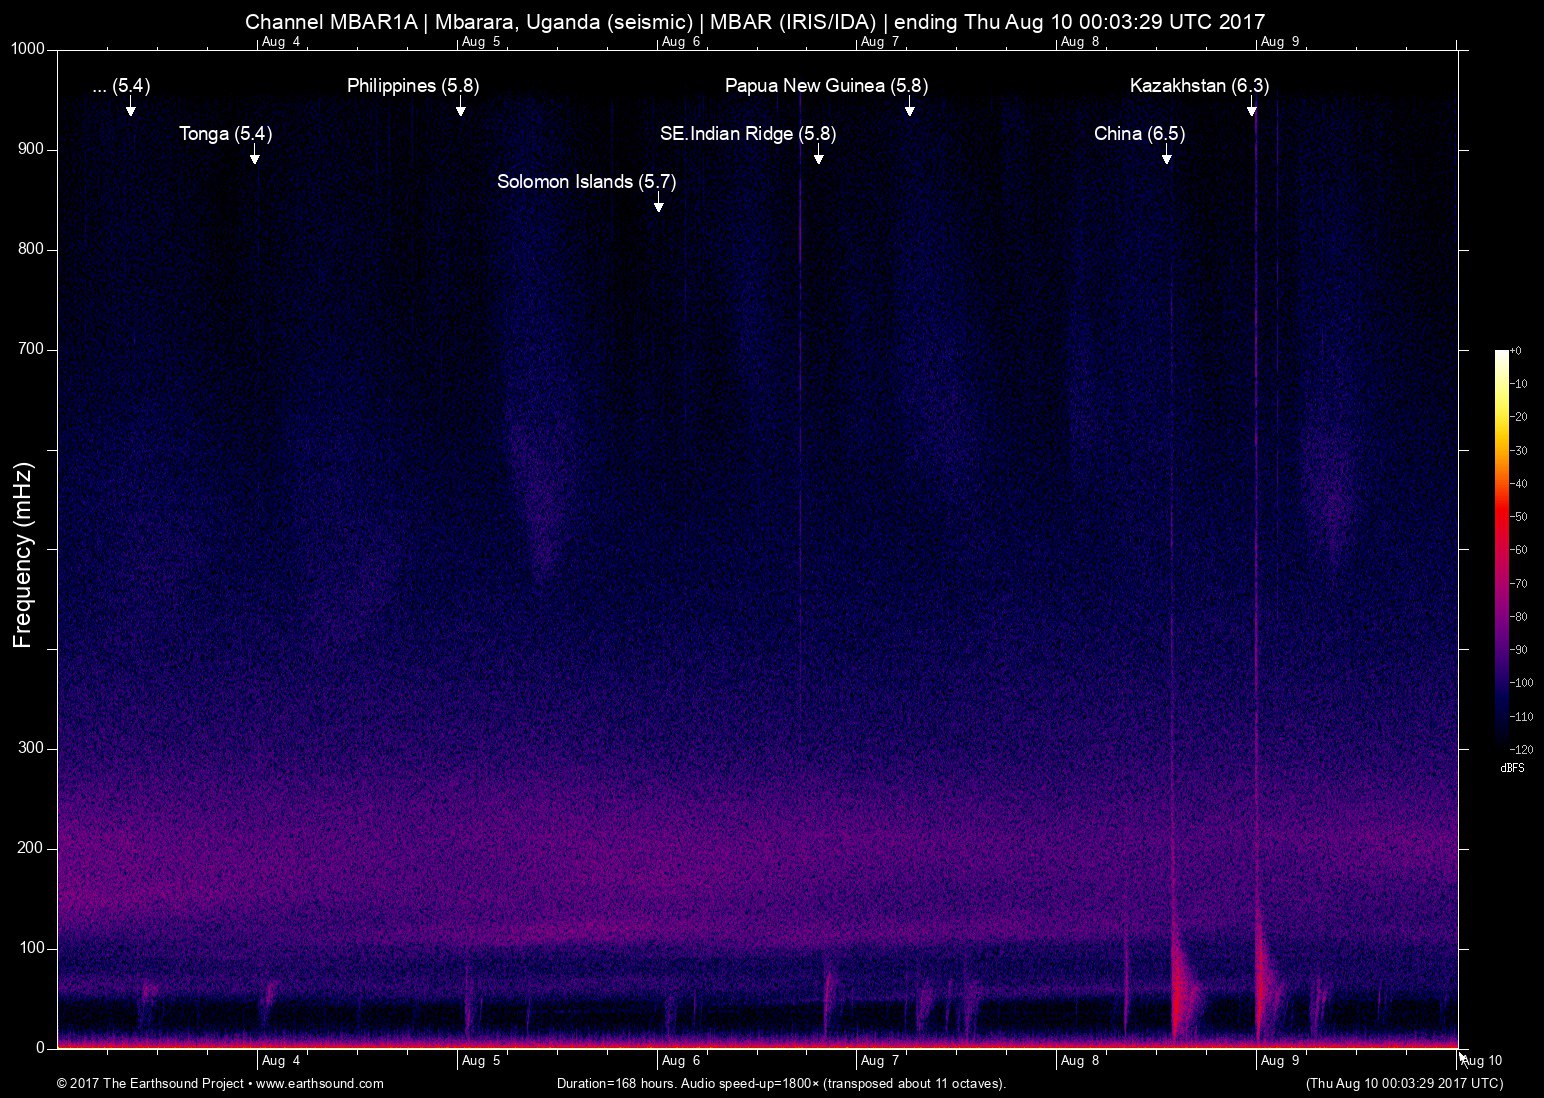Select the Tonga (5.4) marker arrow
This screenshot has height=1098, width=1544.
pyautogui.click(x=255, y=160)
